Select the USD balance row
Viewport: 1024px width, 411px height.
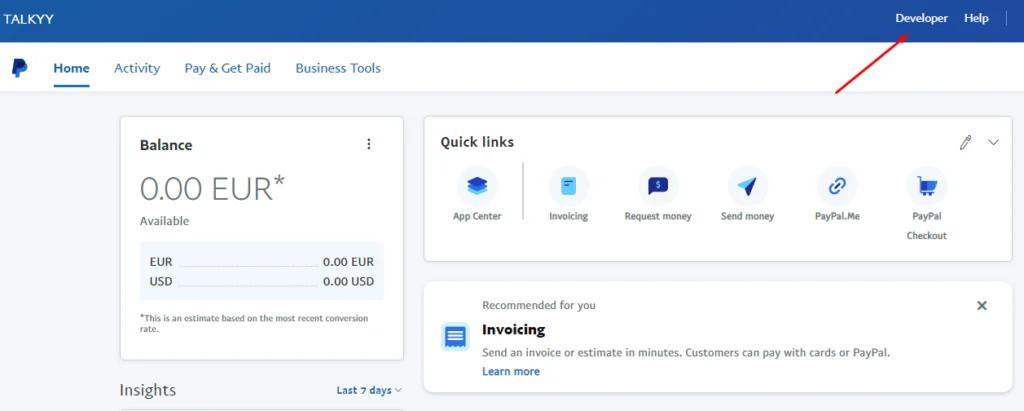click(x=262, y=282)
